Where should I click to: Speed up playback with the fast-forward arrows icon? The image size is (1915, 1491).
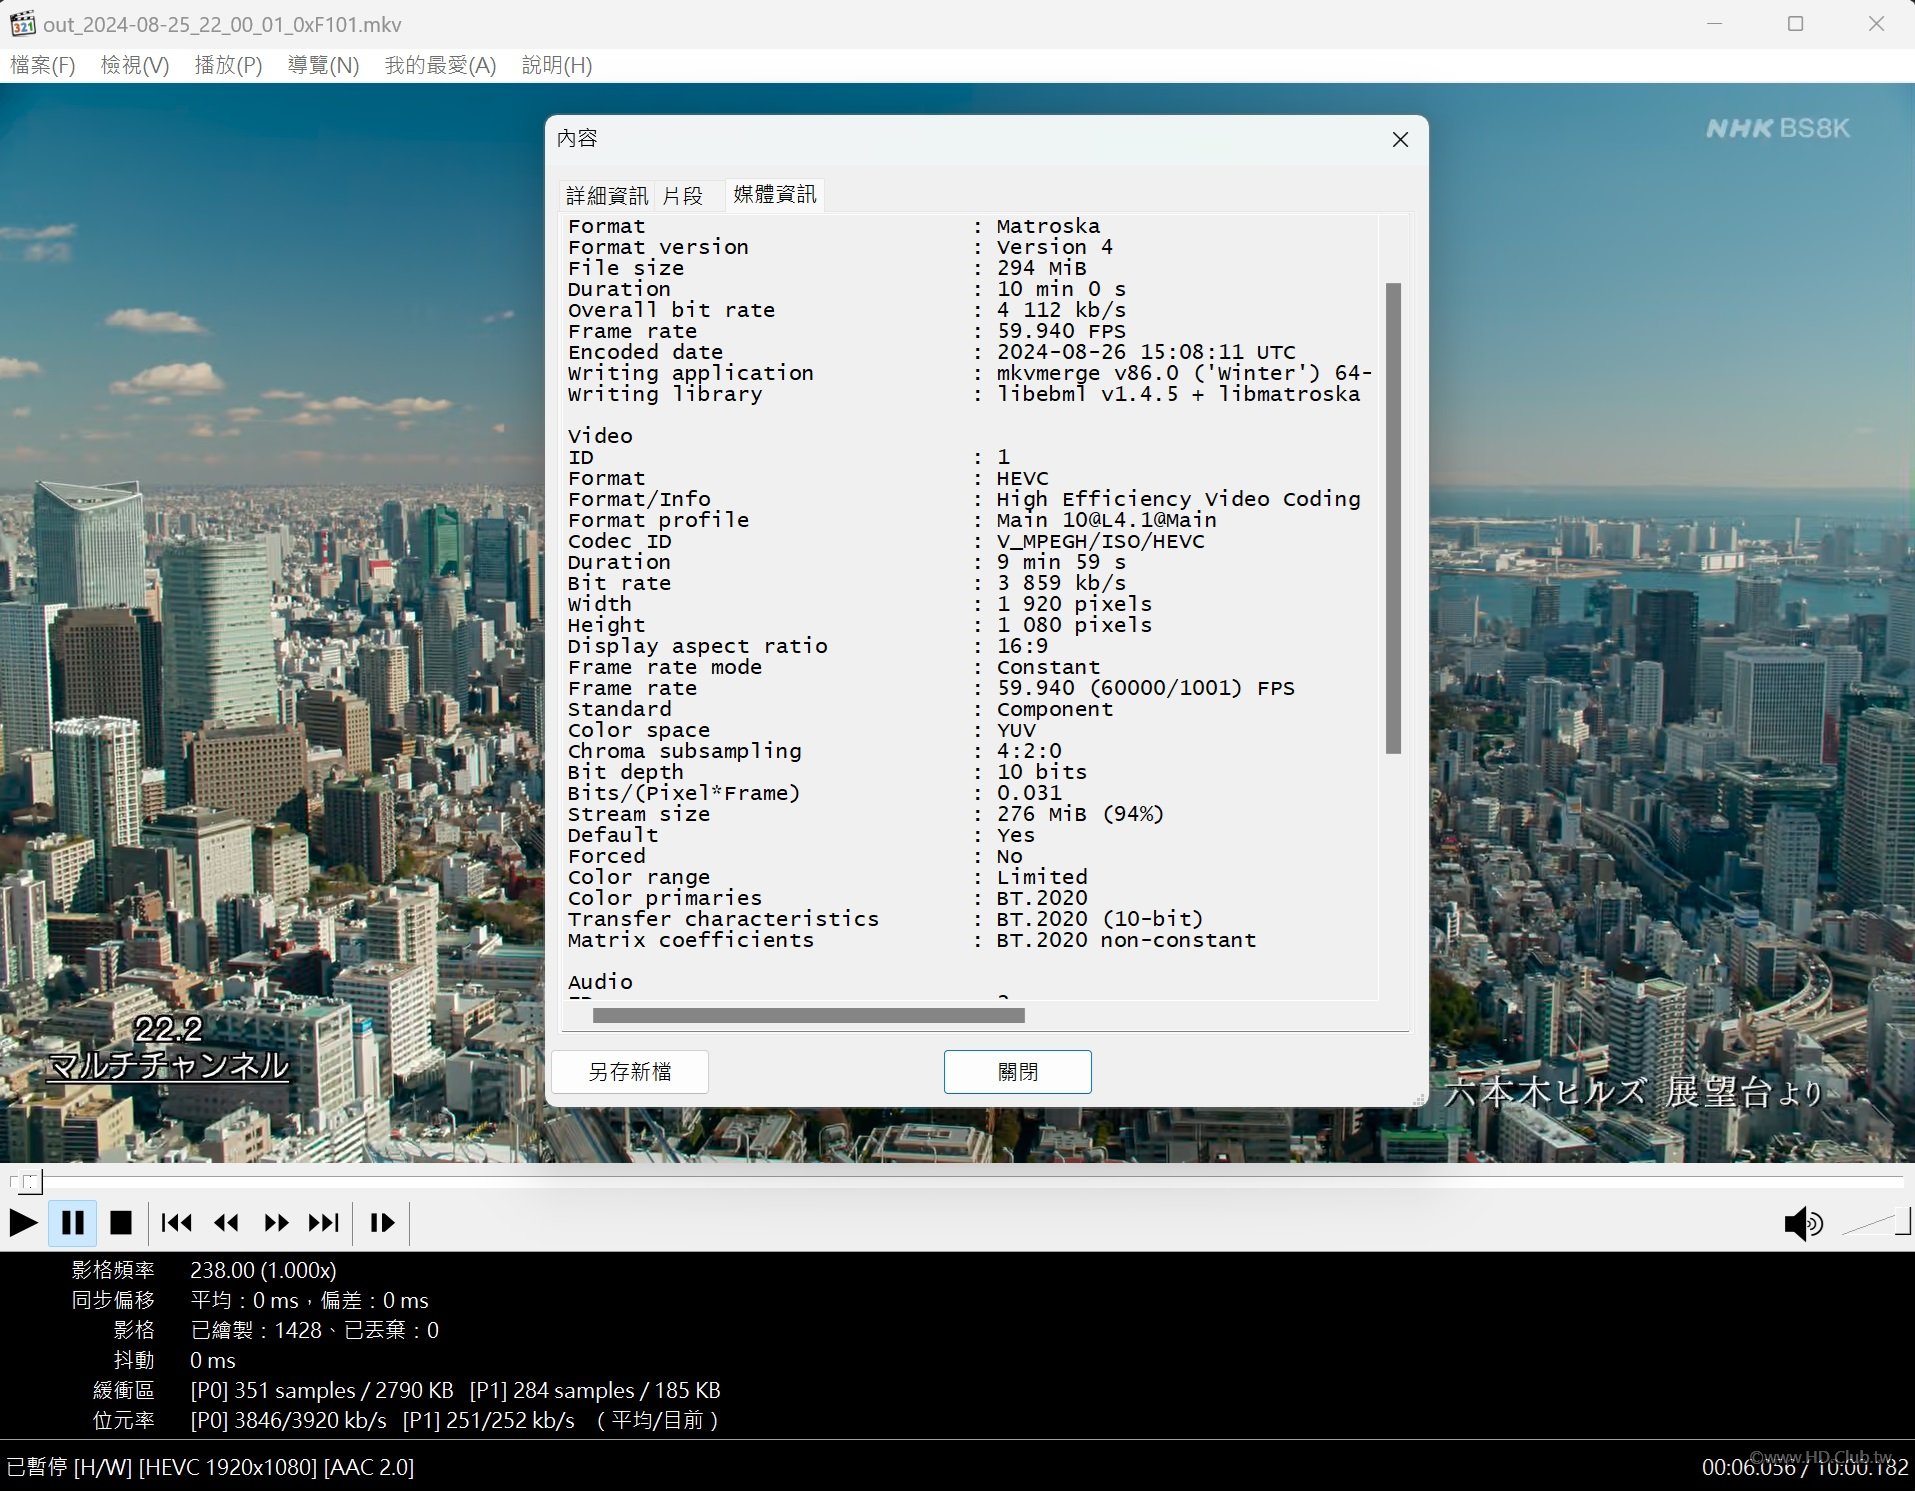[276, 1222]
